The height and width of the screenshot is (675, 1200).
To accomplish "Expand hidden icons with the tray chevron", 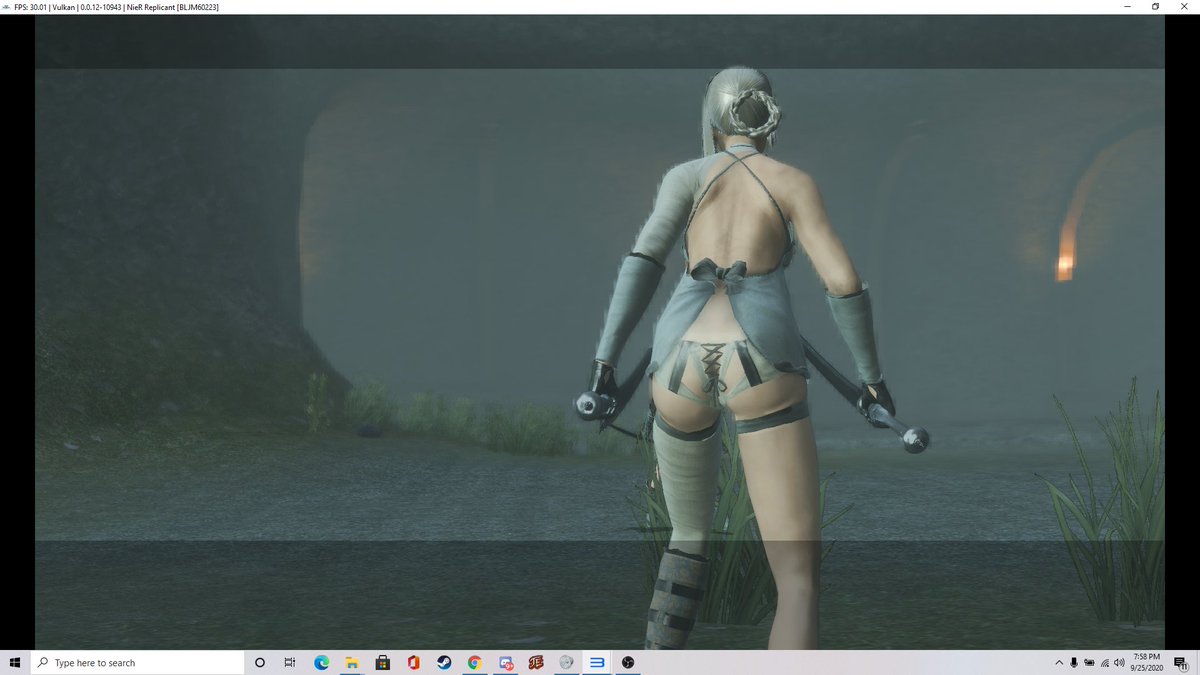I will [1059, 662].
